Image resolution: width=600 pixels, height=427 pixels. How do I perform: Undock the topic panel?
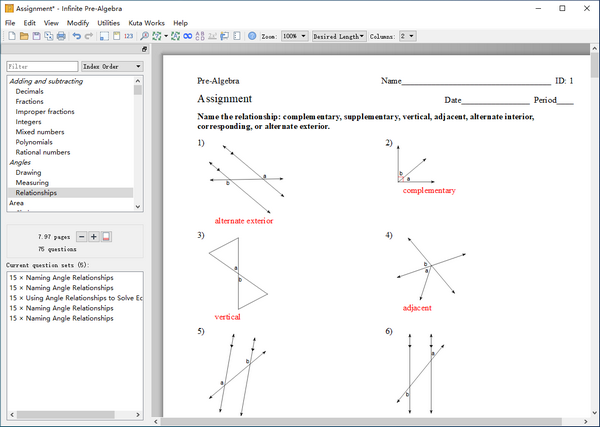[144, 50]
